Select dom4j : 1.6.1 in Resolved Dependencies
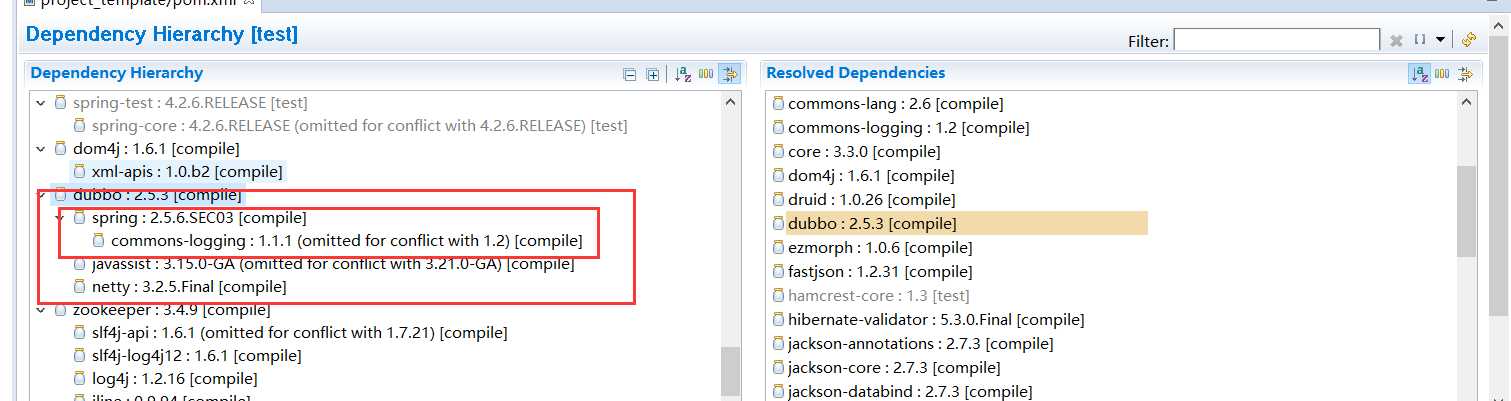 pos(863,176)
